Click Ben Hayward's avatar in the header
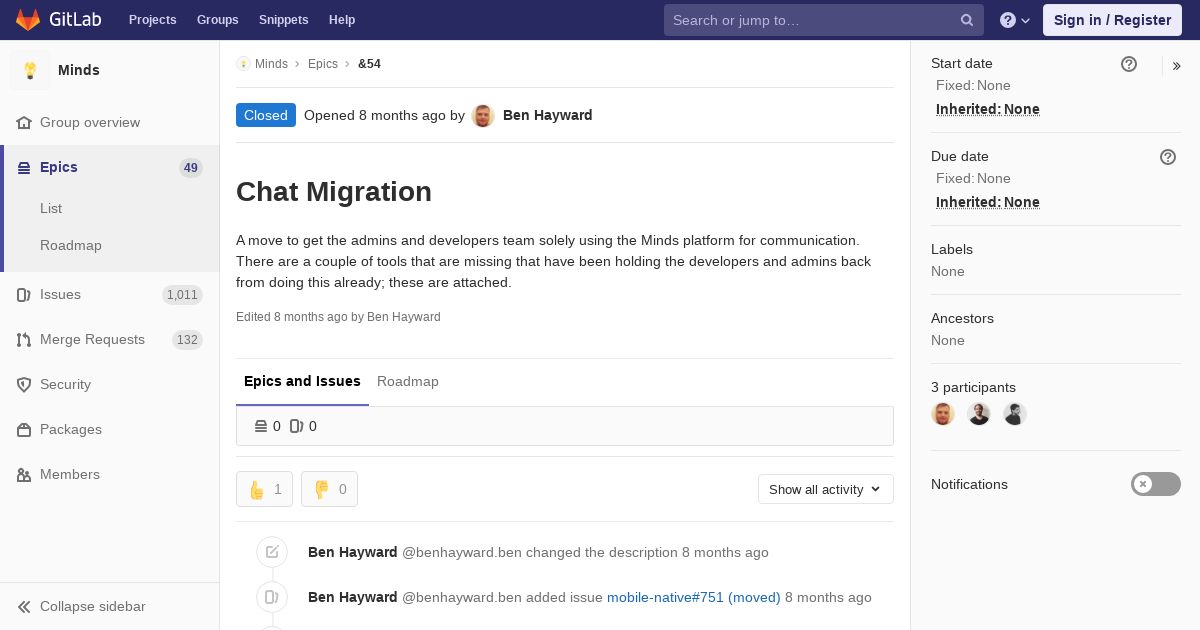Viewport: 1200px width, 630px height. tap(483, 115)
